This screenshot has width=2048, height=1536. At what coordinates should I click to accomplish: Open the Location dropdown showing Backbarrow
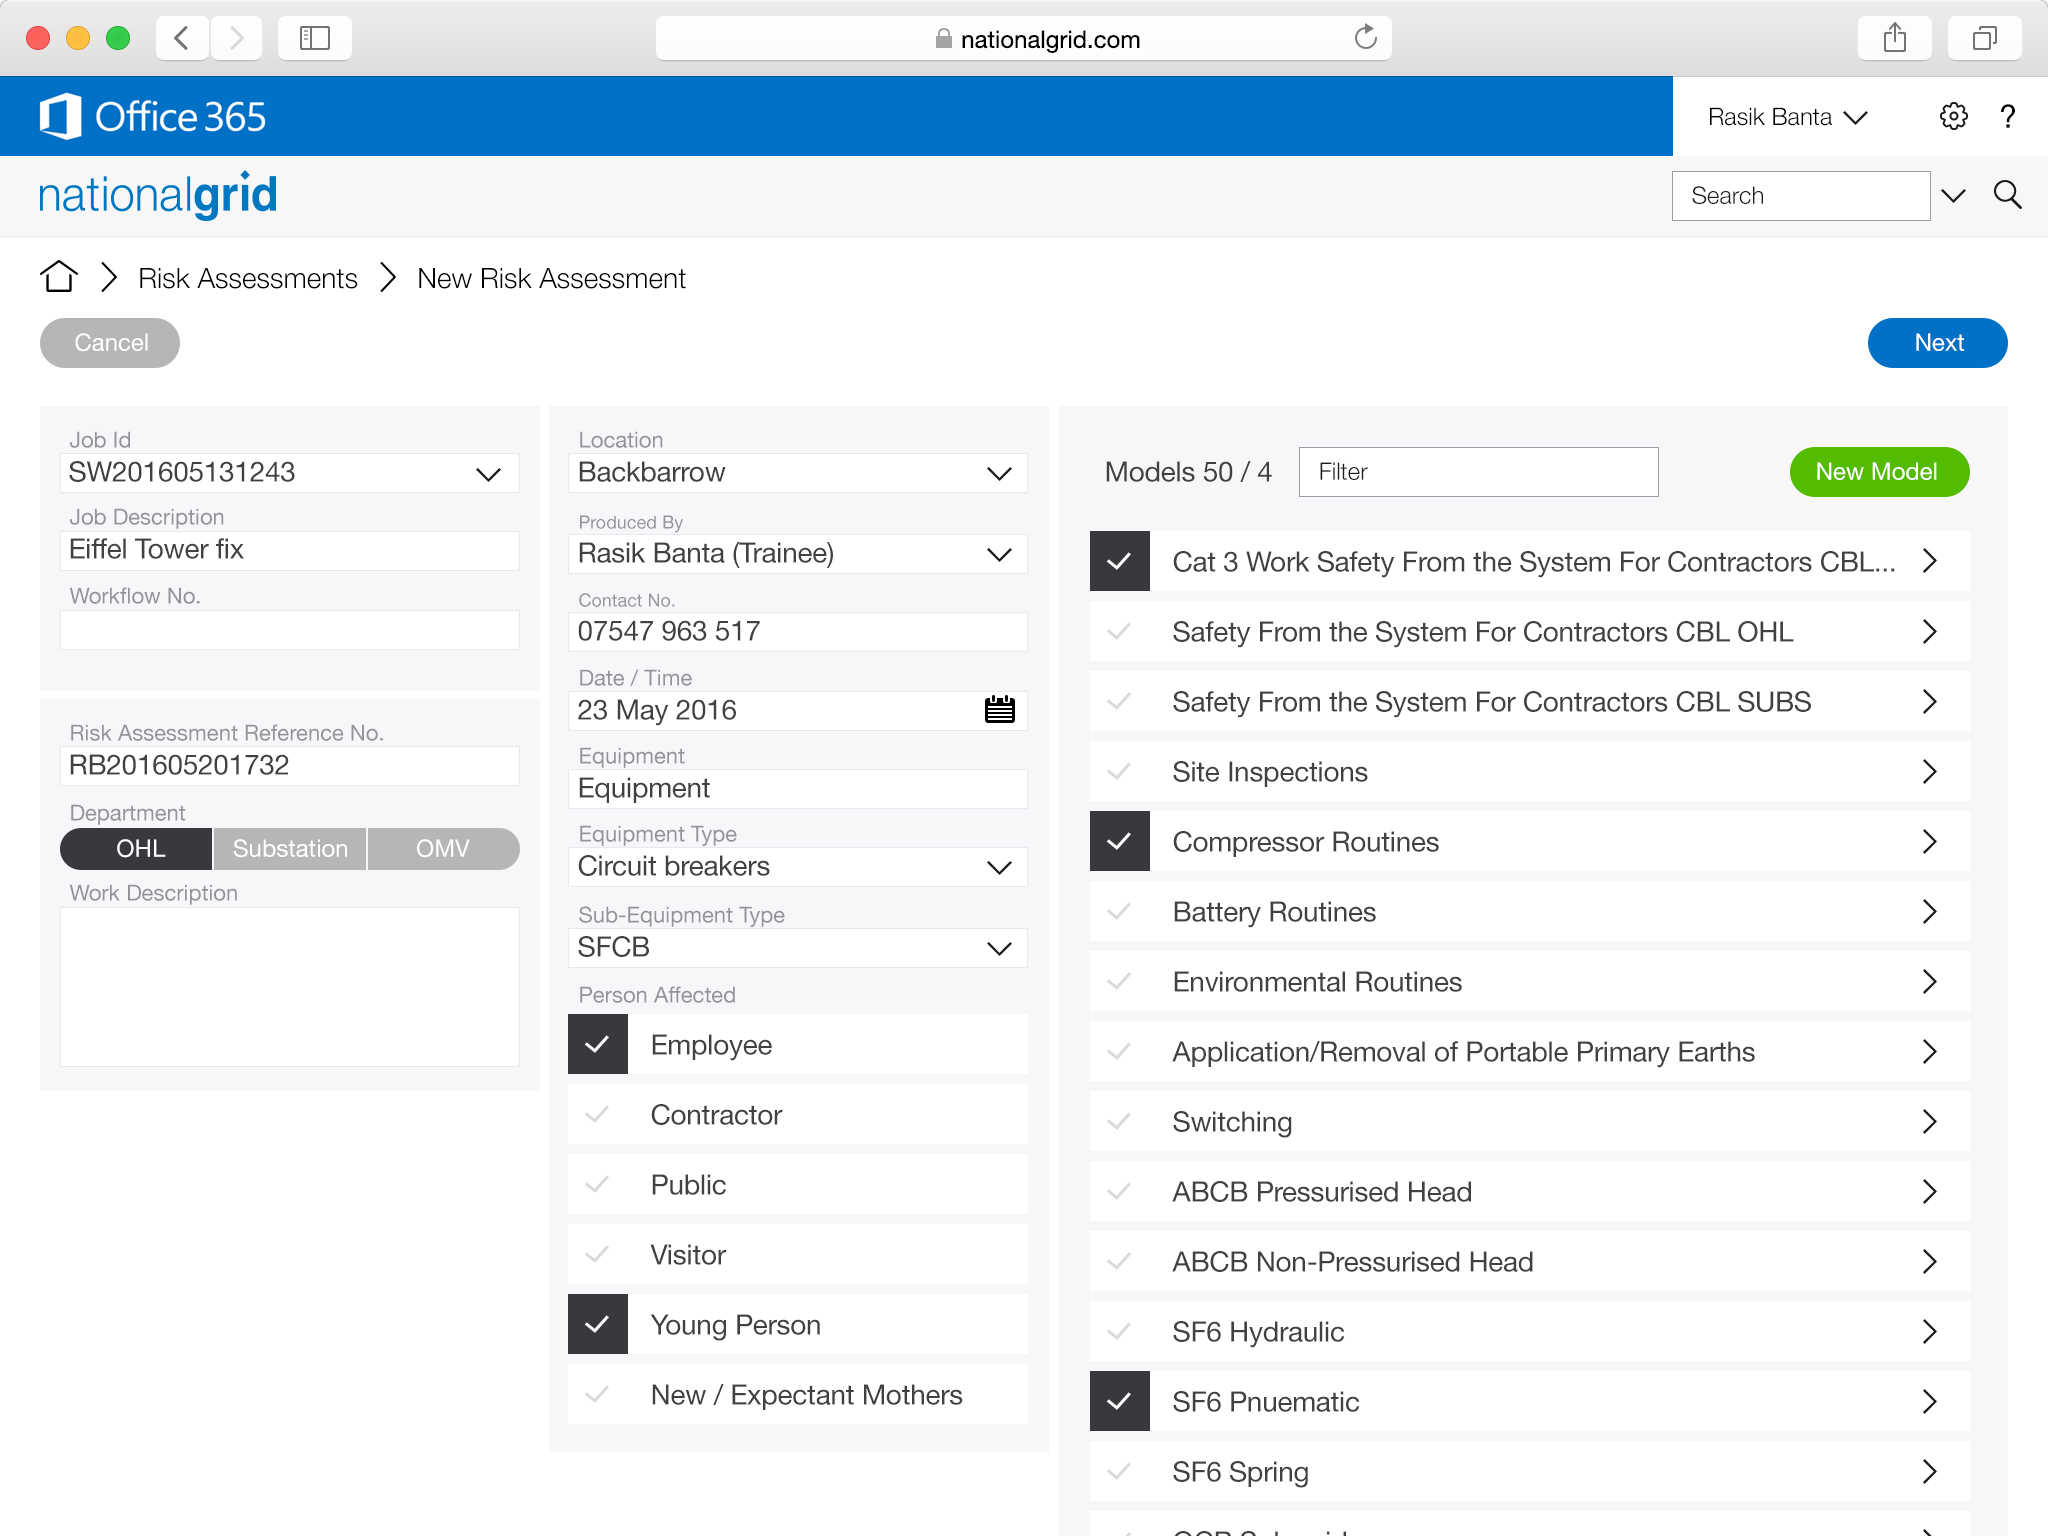point(998,473)
